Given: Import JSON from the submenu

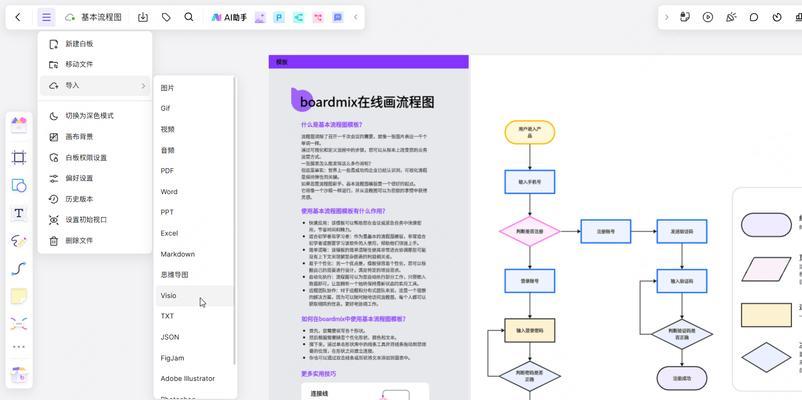Looking at the screenshot, I should [x=194, y=337].
